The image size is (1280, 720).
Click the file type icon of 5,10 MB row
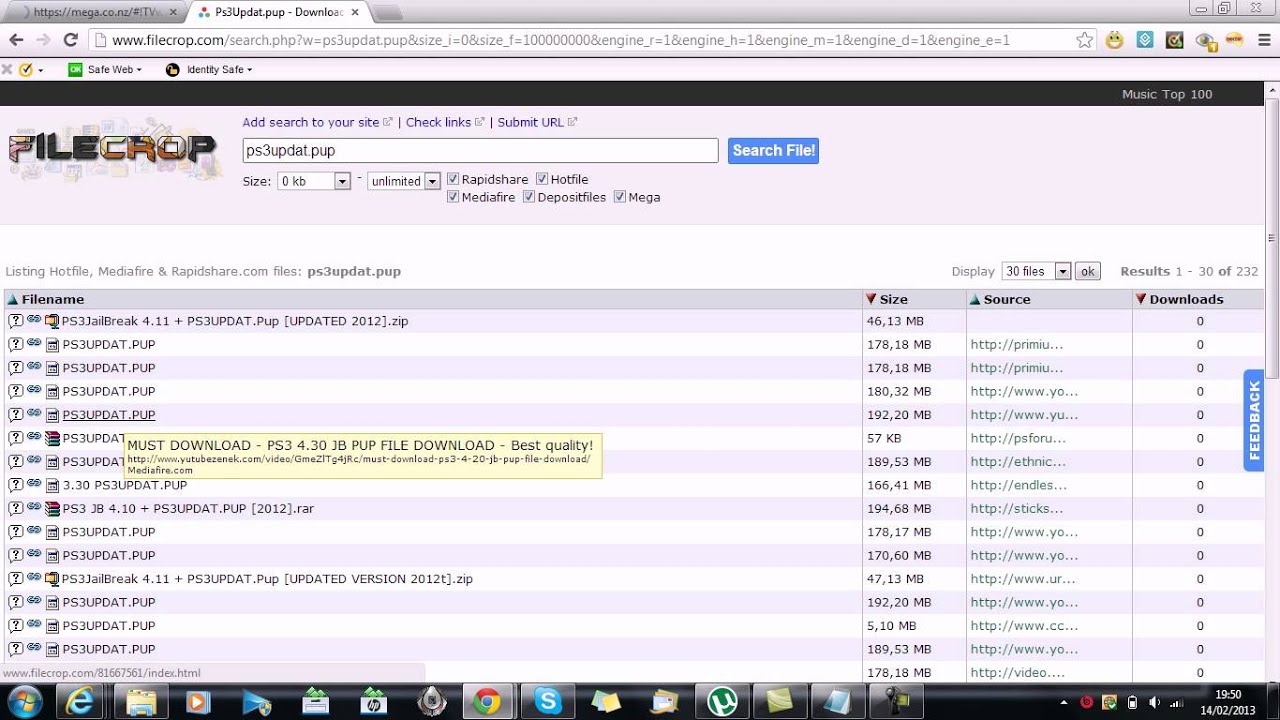point(52,626)
